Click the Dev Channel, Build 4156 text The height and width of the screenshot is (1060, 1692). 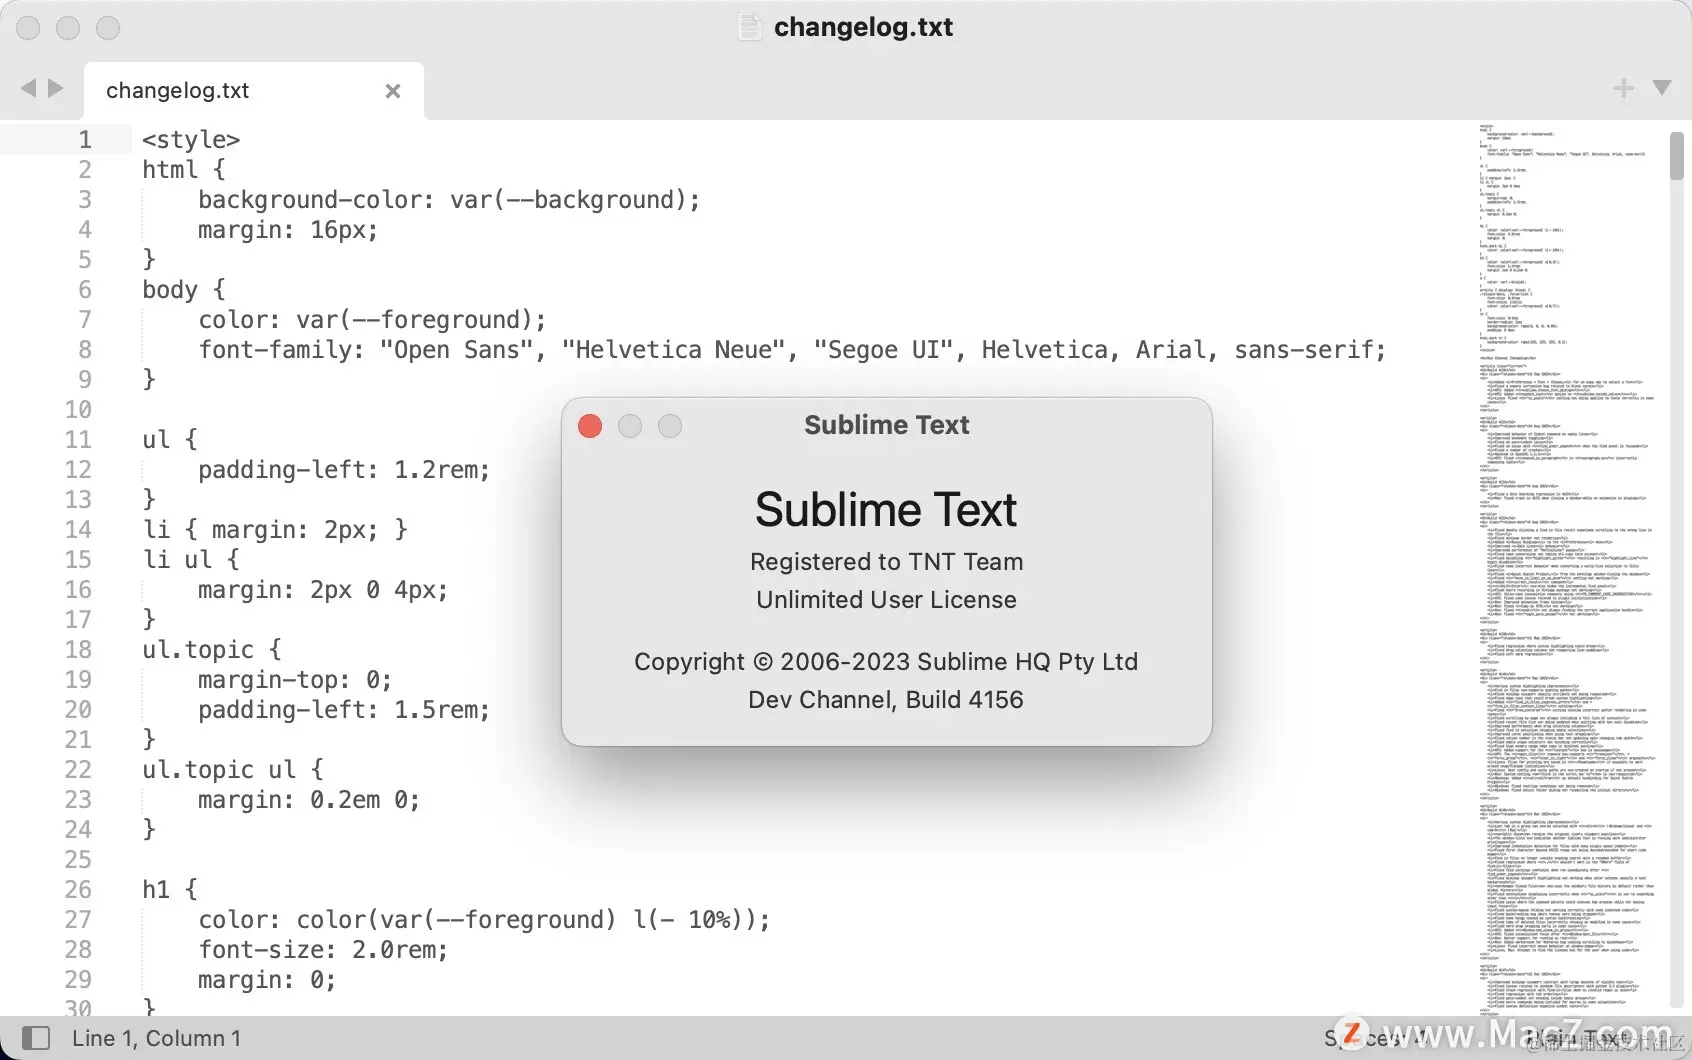pos(886,700)
